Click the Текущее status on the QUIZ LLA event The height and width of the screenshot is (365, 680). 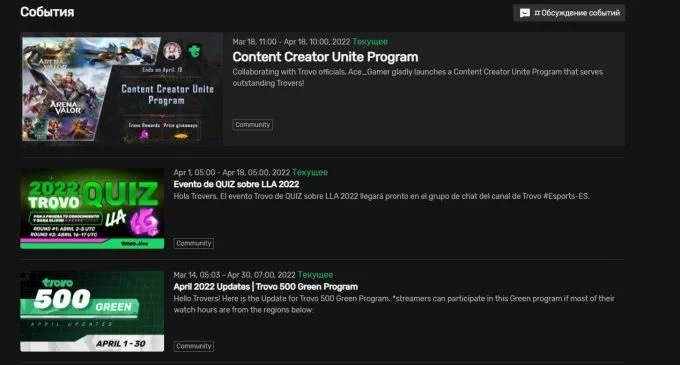pos(310,173)
